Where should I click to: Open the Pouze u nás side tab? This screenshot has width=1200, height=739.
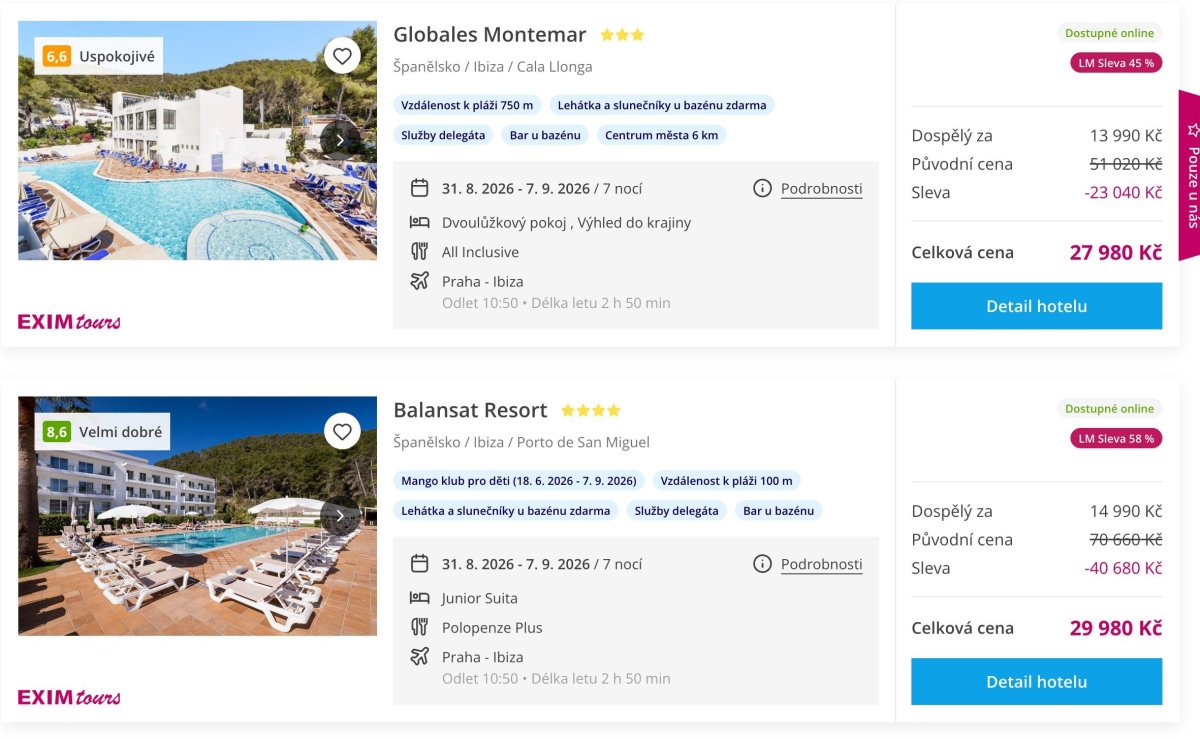pos(1190,174)
